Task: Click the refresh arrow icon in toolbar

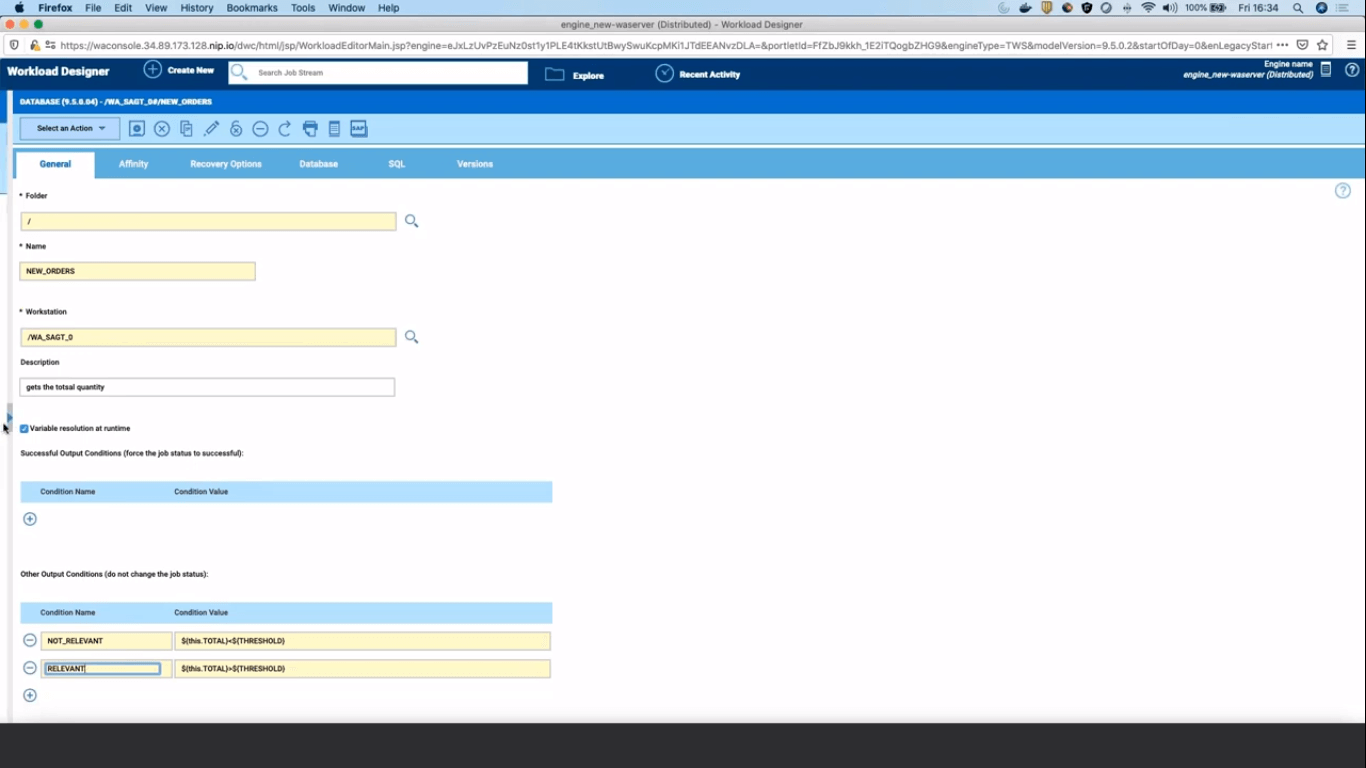Action: click(x=285, y=129)
